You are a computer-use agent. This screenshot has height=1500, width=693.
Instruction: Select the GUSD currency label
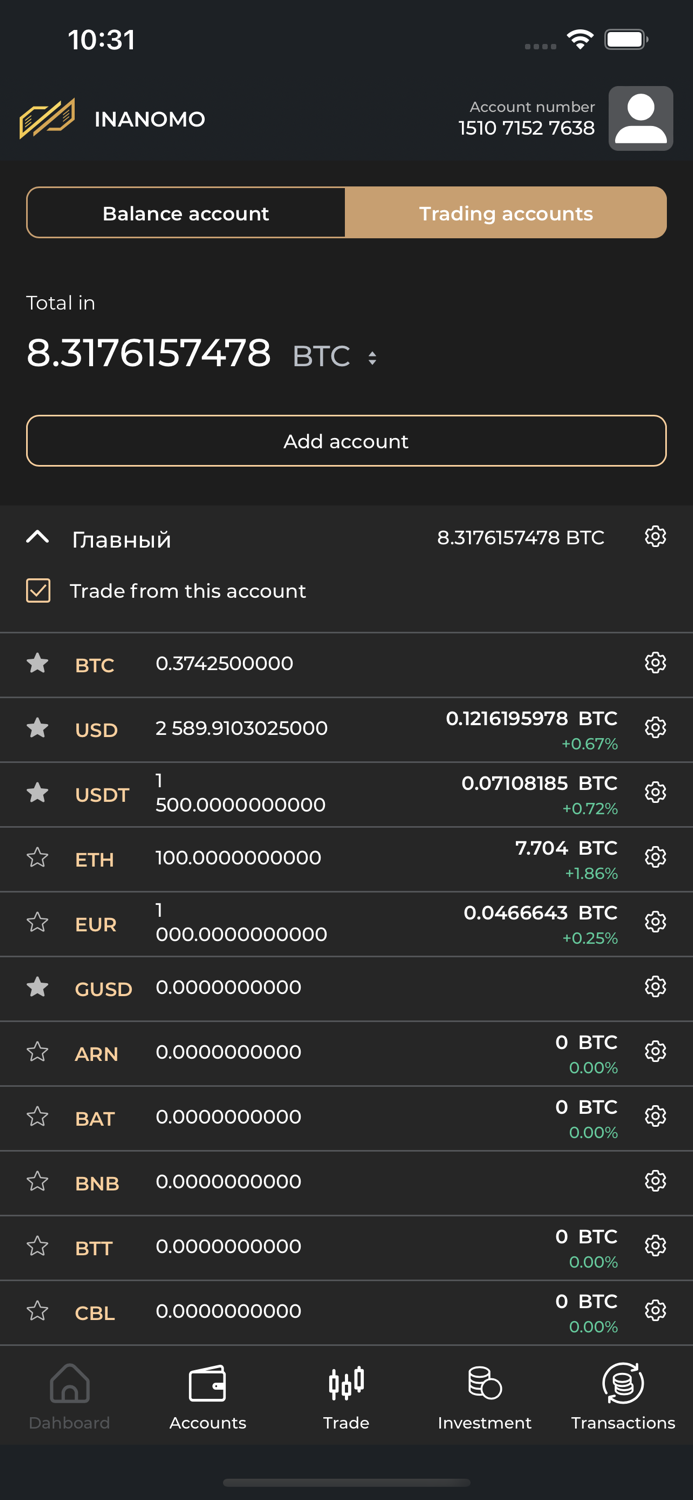point(103,989)
